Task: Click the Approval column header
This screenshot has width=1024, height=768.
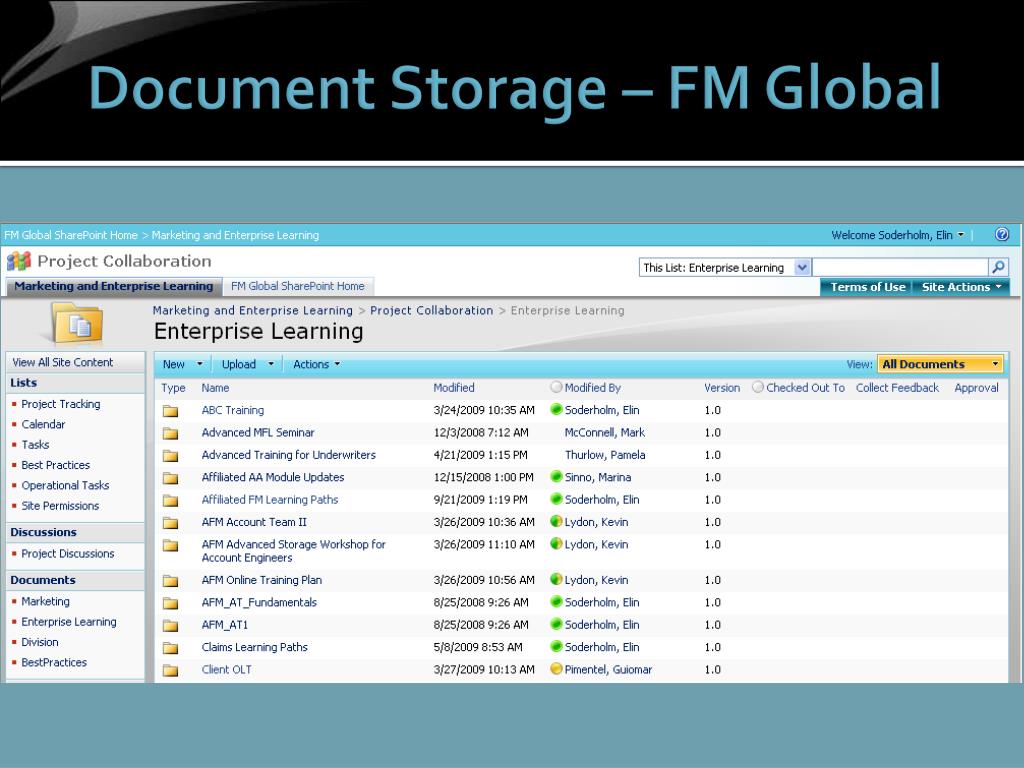Action: 976,388
